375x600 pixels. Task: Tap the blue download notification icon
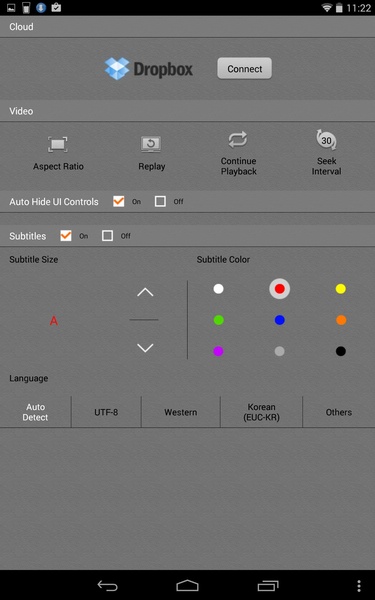41,7
